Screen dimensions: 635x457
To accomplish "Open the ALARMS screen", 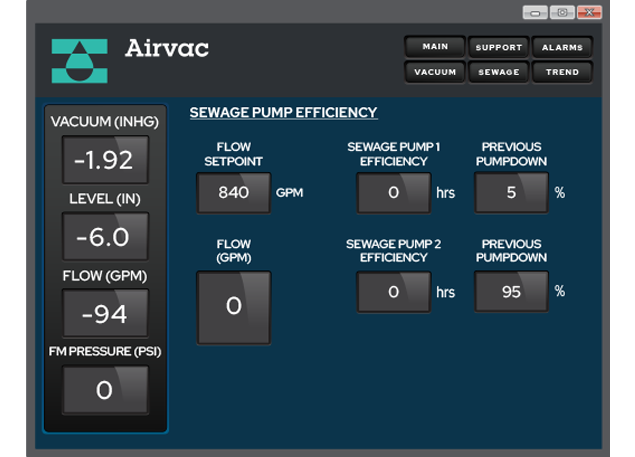I will pyautogui.click(x=562, y=47).
